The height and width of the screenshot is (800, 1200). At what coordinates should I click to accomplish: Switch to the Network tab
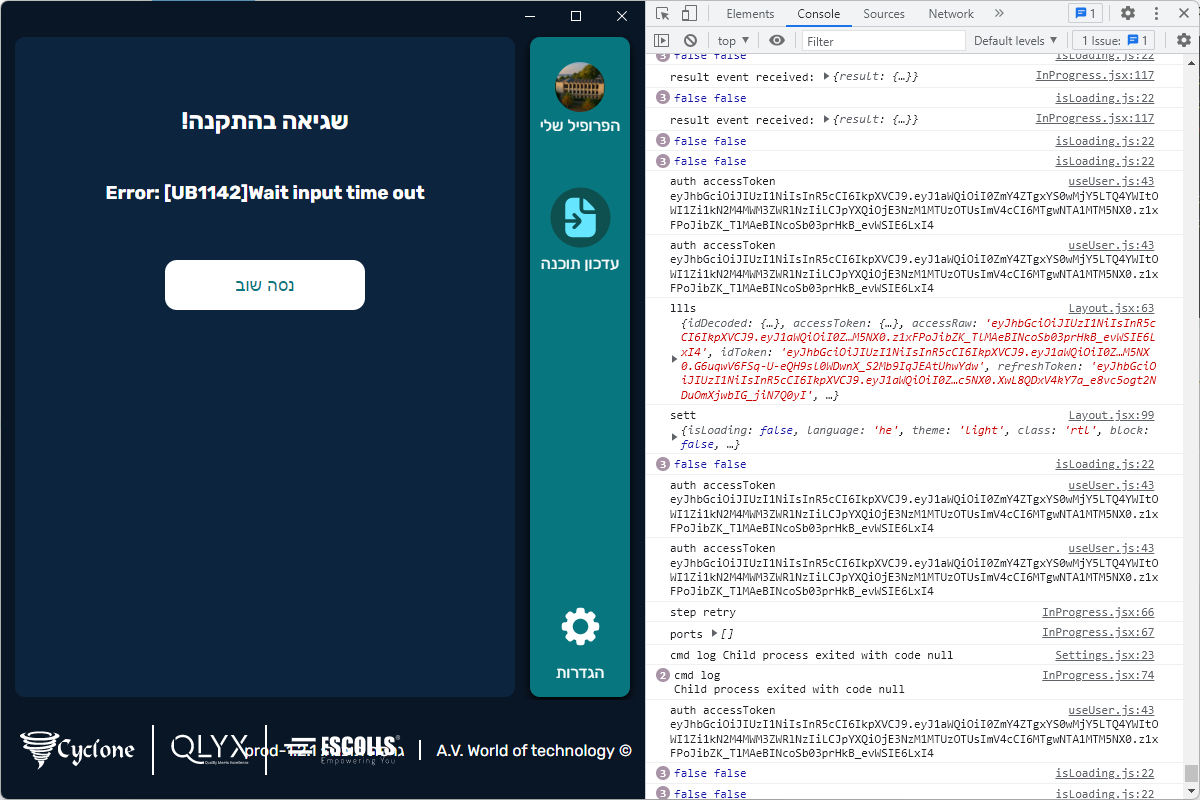pos(950,14)
